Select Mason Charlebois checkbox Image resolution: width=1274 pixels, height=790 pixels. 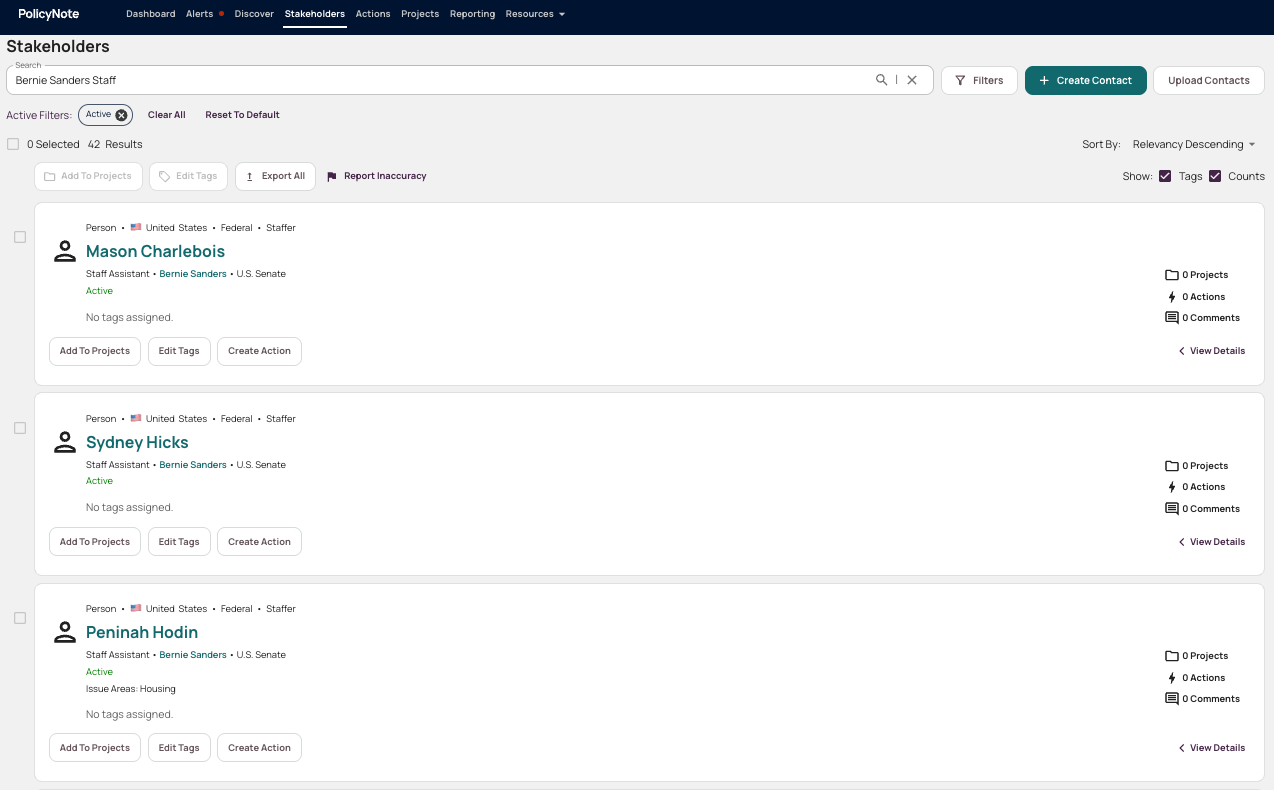tap(20, 237)
